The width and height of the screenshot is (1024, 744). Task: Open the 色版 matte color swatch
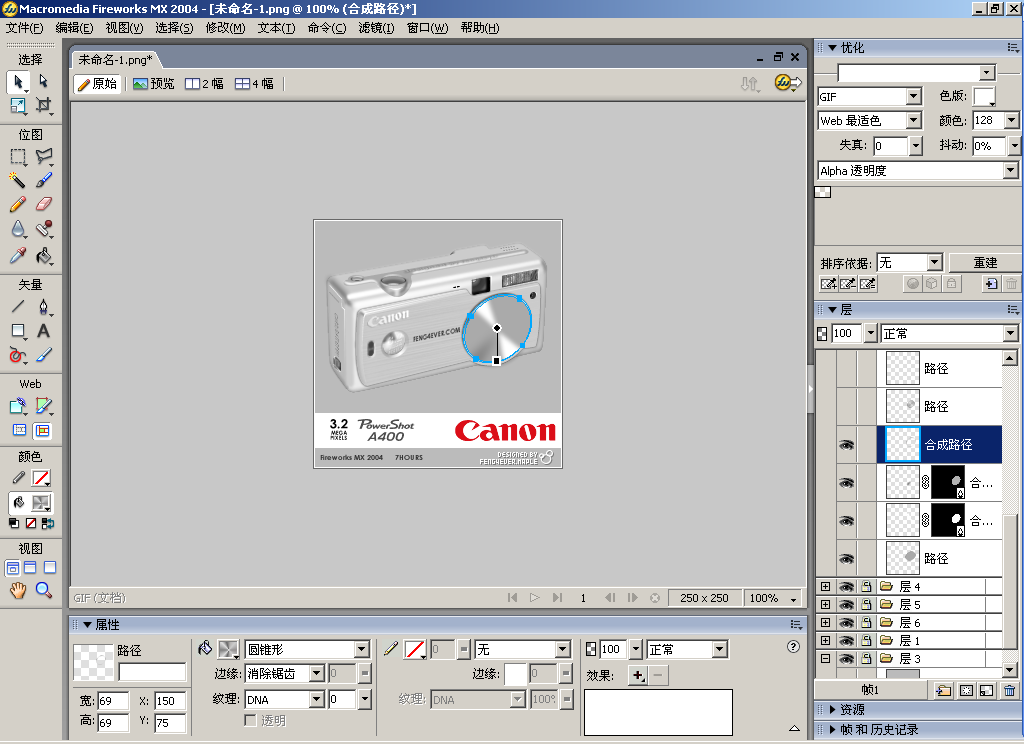984,97
